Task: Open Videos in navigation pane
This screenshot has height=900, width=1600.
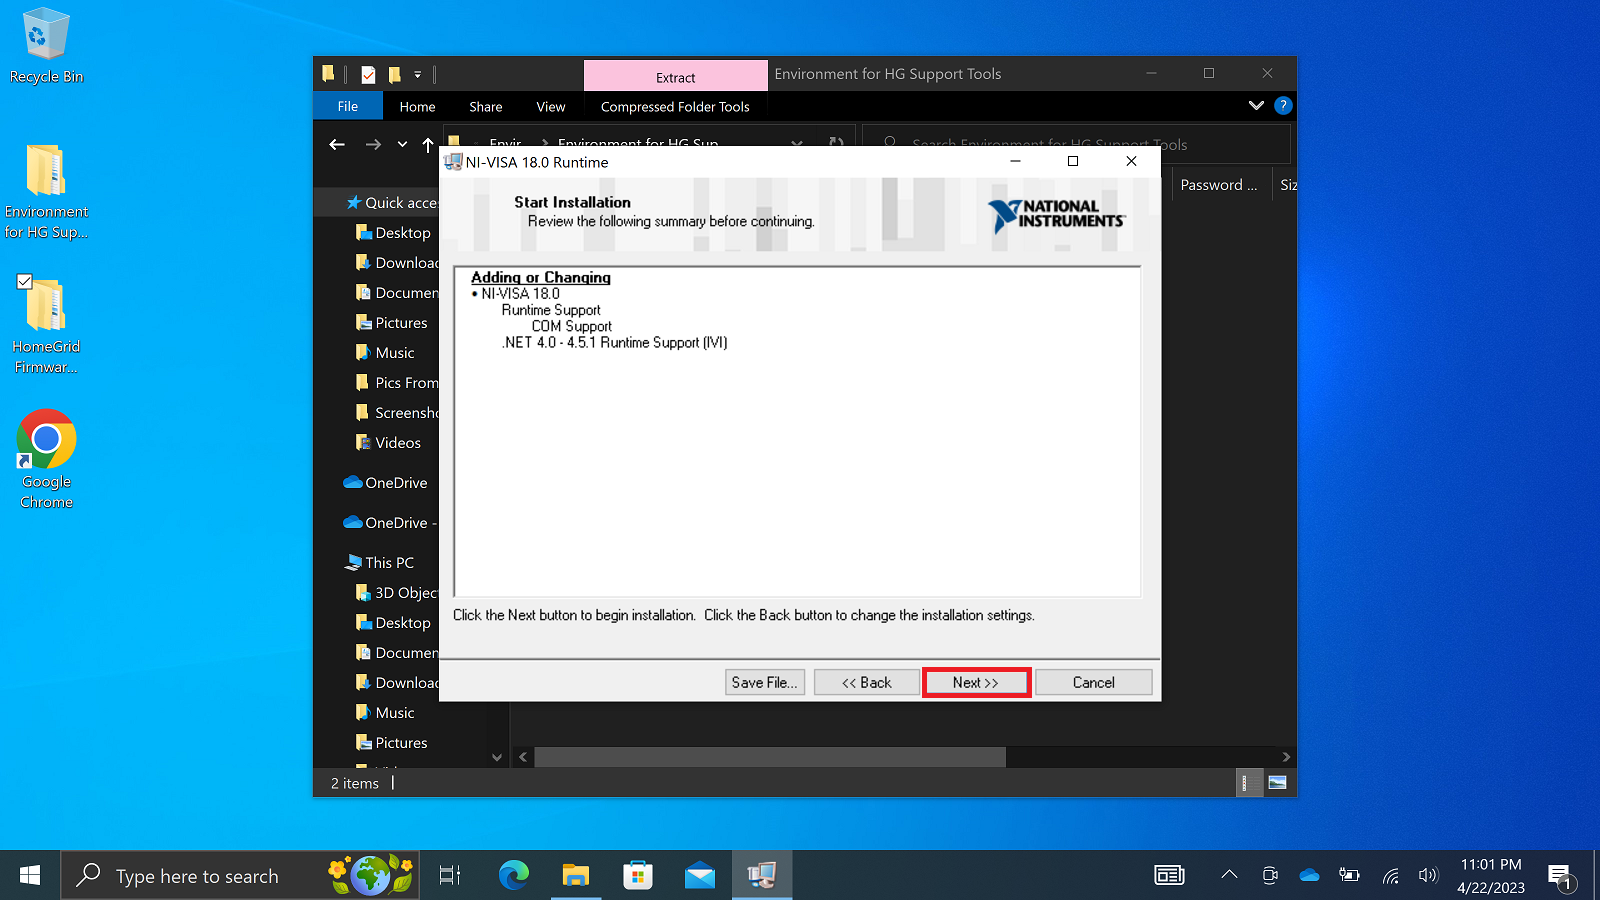Action: tap(388, 442)
